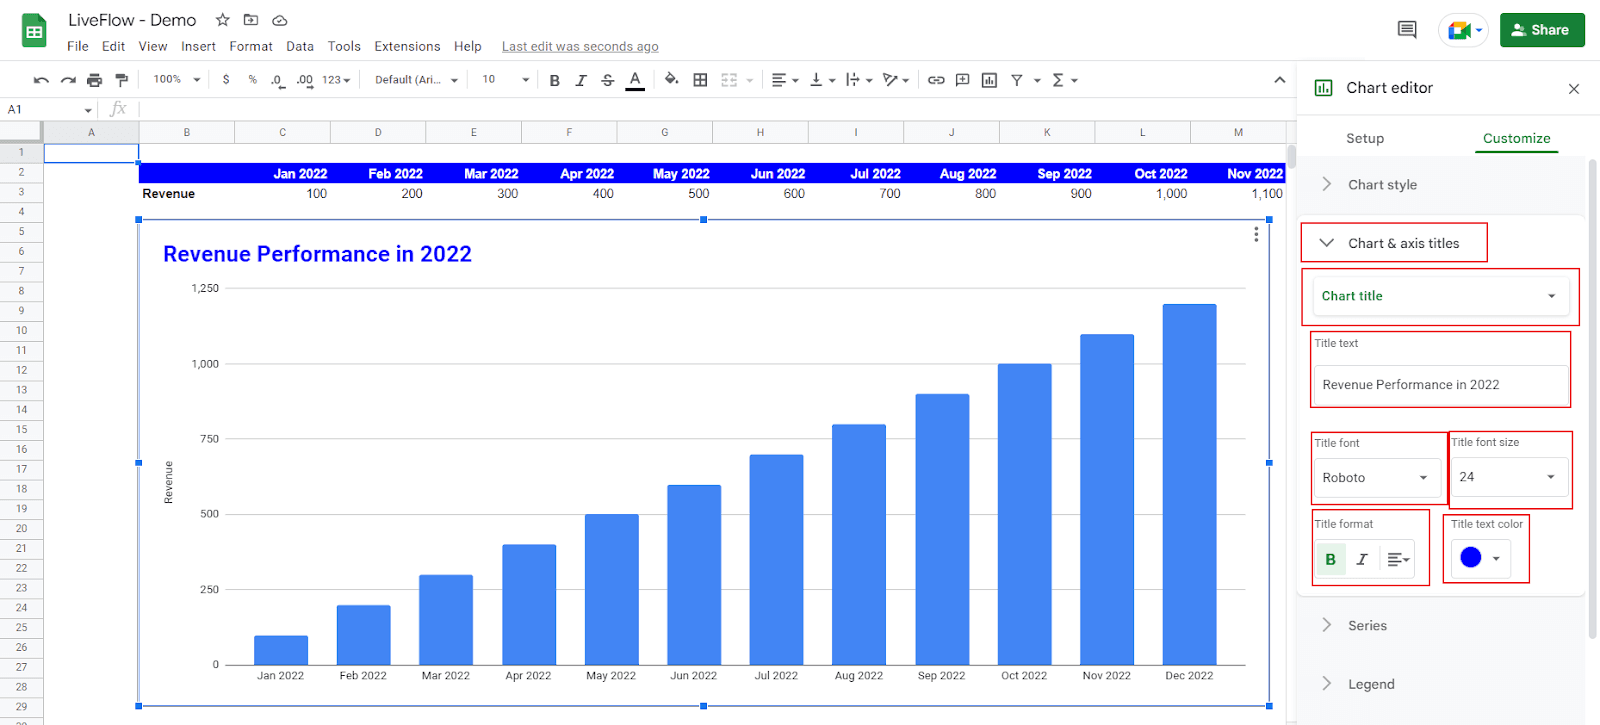
Task: Open the borders tool
Action: pyautogui.click(x=700, y=80)
